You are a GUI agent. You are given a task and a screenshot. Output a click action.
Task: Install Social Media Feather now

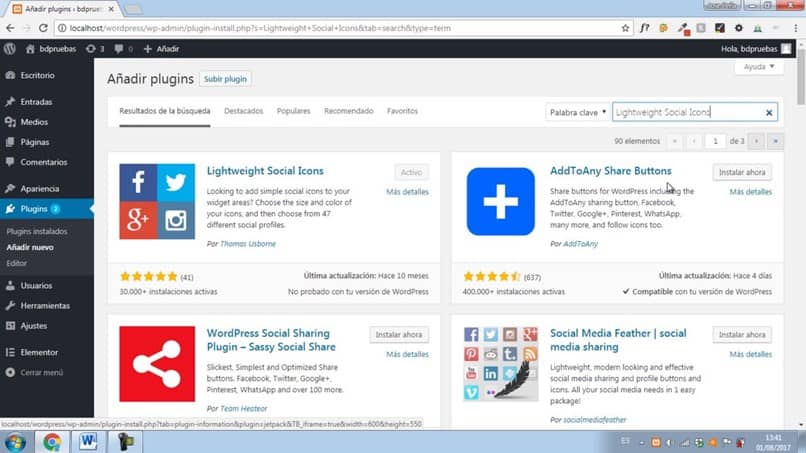[742, 335]
